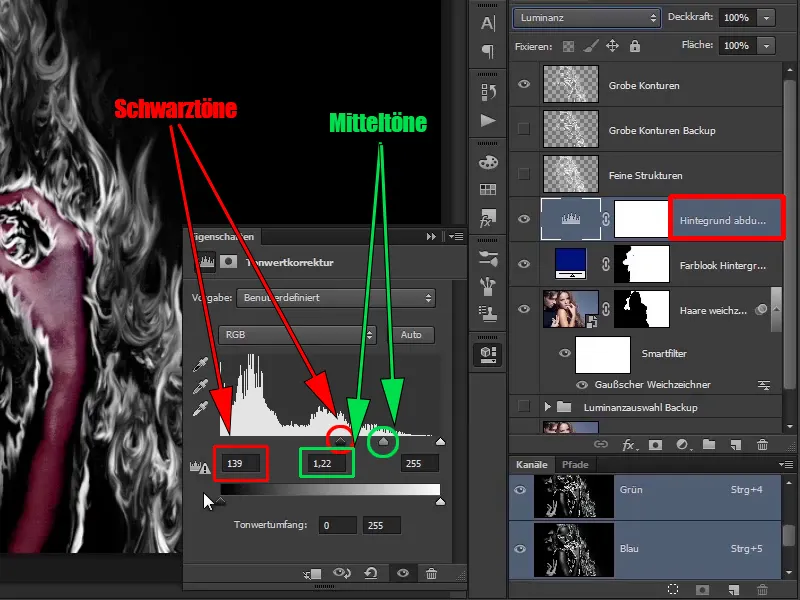Open the Styles fx panel icon
The image size is (800, 600).
tap(488, 218)
